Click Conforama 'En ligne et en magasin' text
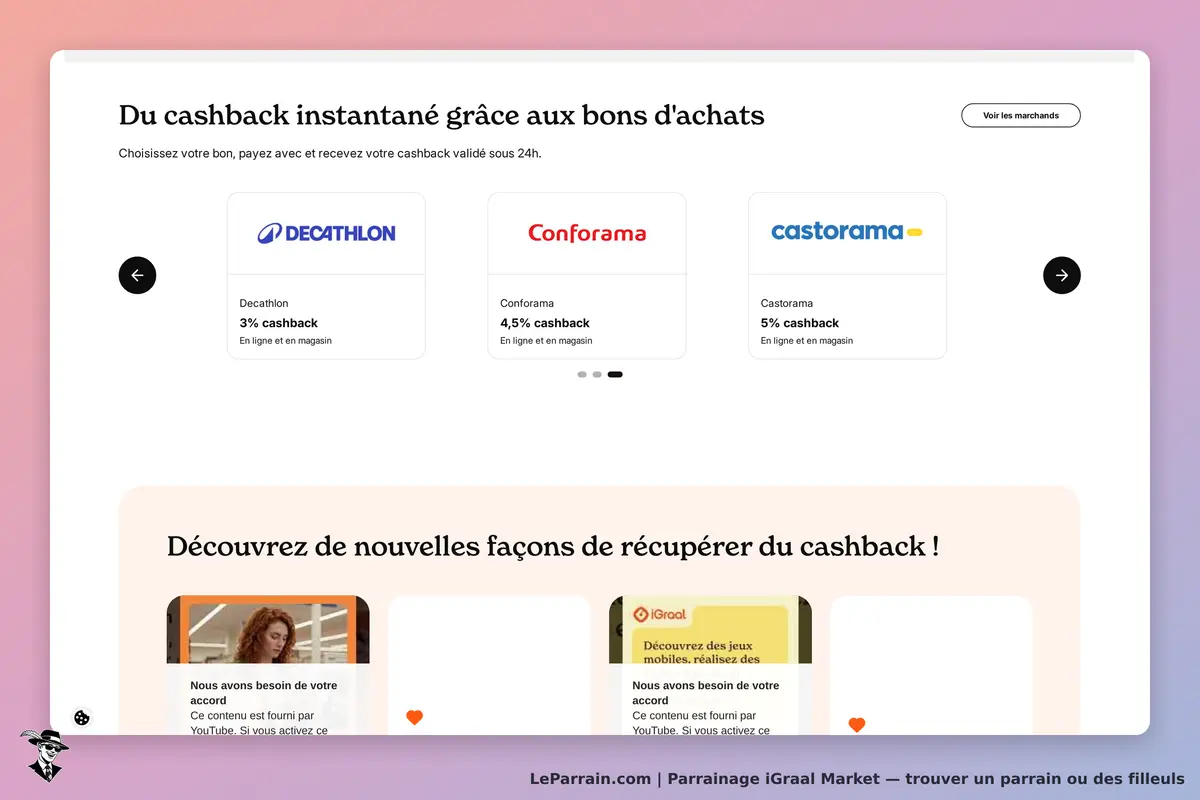 [x=546, y=341]
